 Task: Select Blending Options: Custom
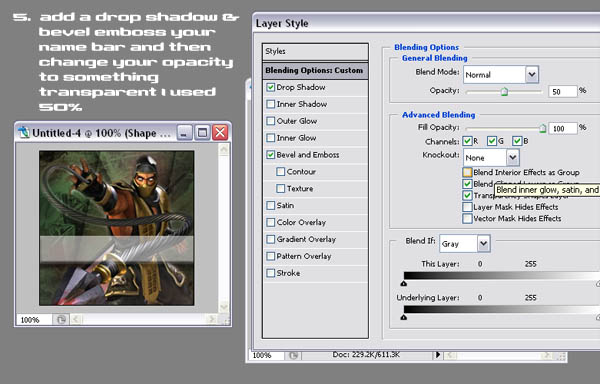pyautogui.click(x=315, y=70)
